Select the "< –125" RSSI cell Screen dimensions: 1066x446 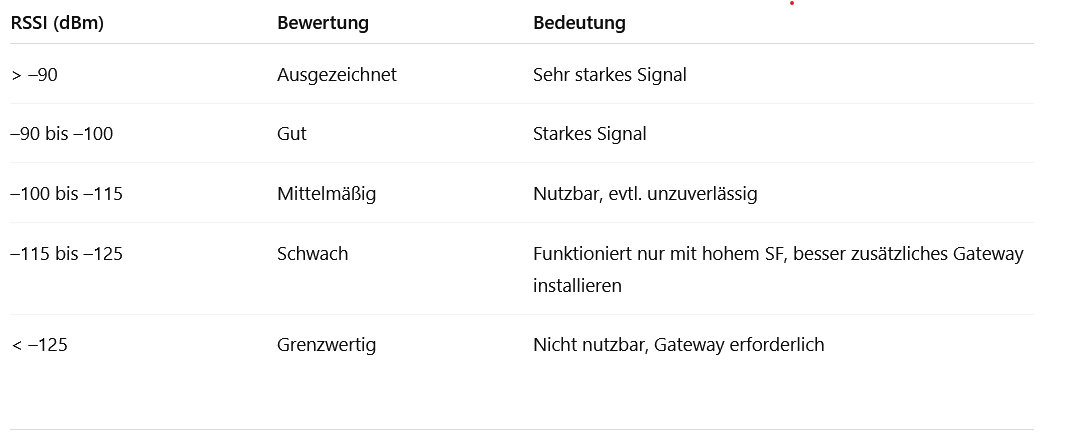pos(38,345)
